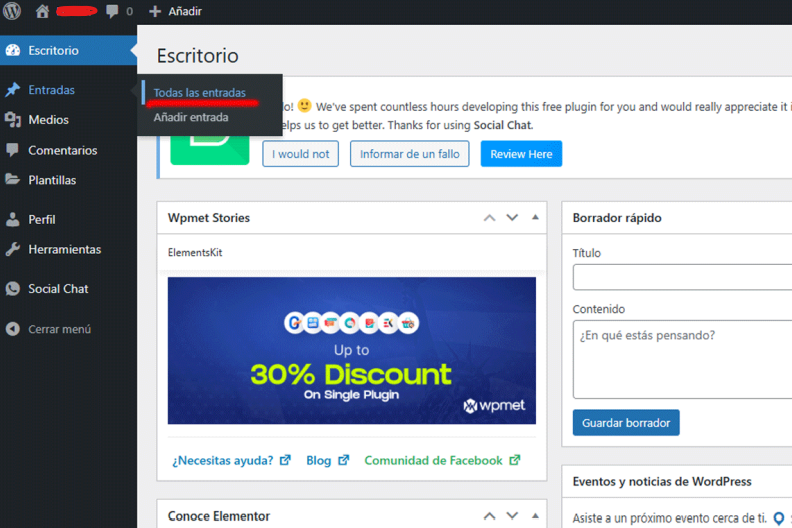Move Conoce Elementor widget up

pos(489,516)
